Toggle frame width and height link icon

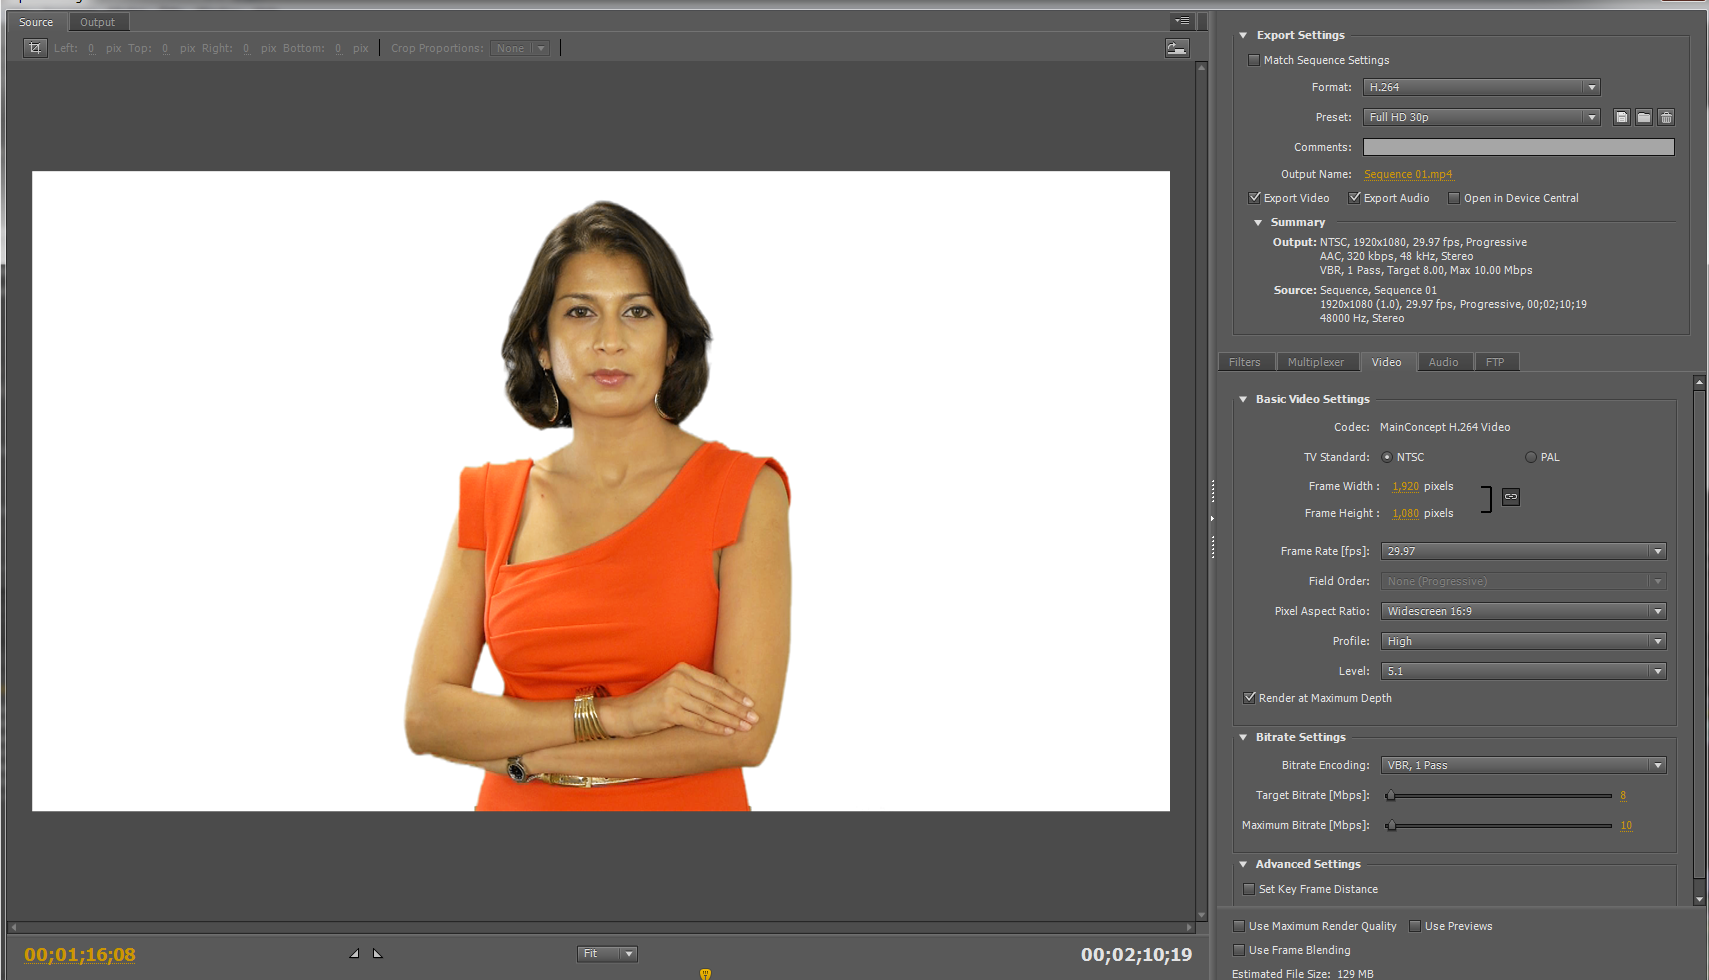point(1511,497)
